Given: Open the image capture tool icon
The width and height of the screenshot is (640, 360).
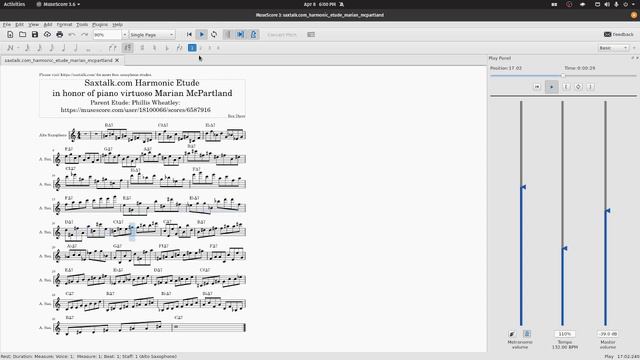Looking at the screenshot, I should point(311,35).
